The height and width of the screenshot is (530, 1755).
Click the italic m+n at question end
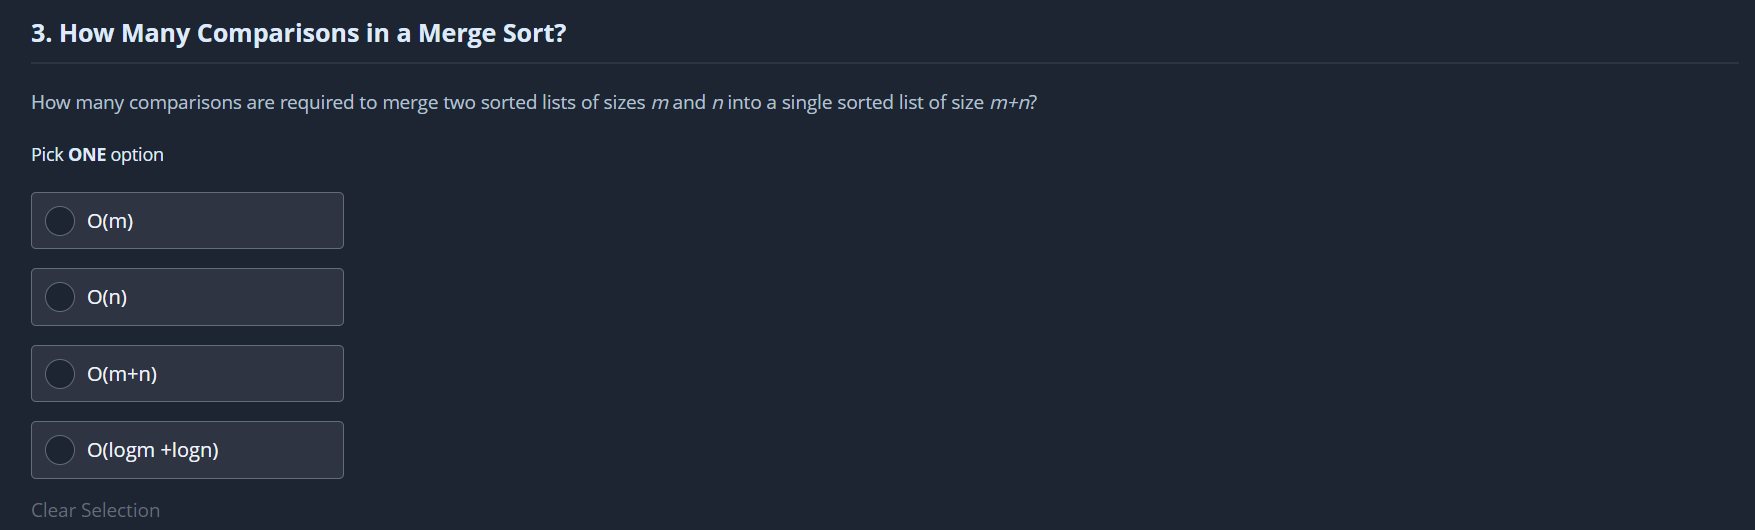1010,102
